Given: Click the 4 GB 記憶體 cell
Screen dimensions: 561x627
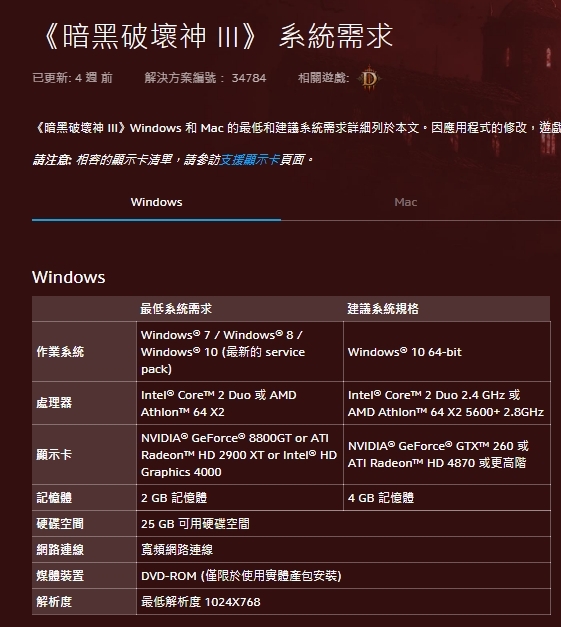Looking at the screenshot, I should pos(447,498).
